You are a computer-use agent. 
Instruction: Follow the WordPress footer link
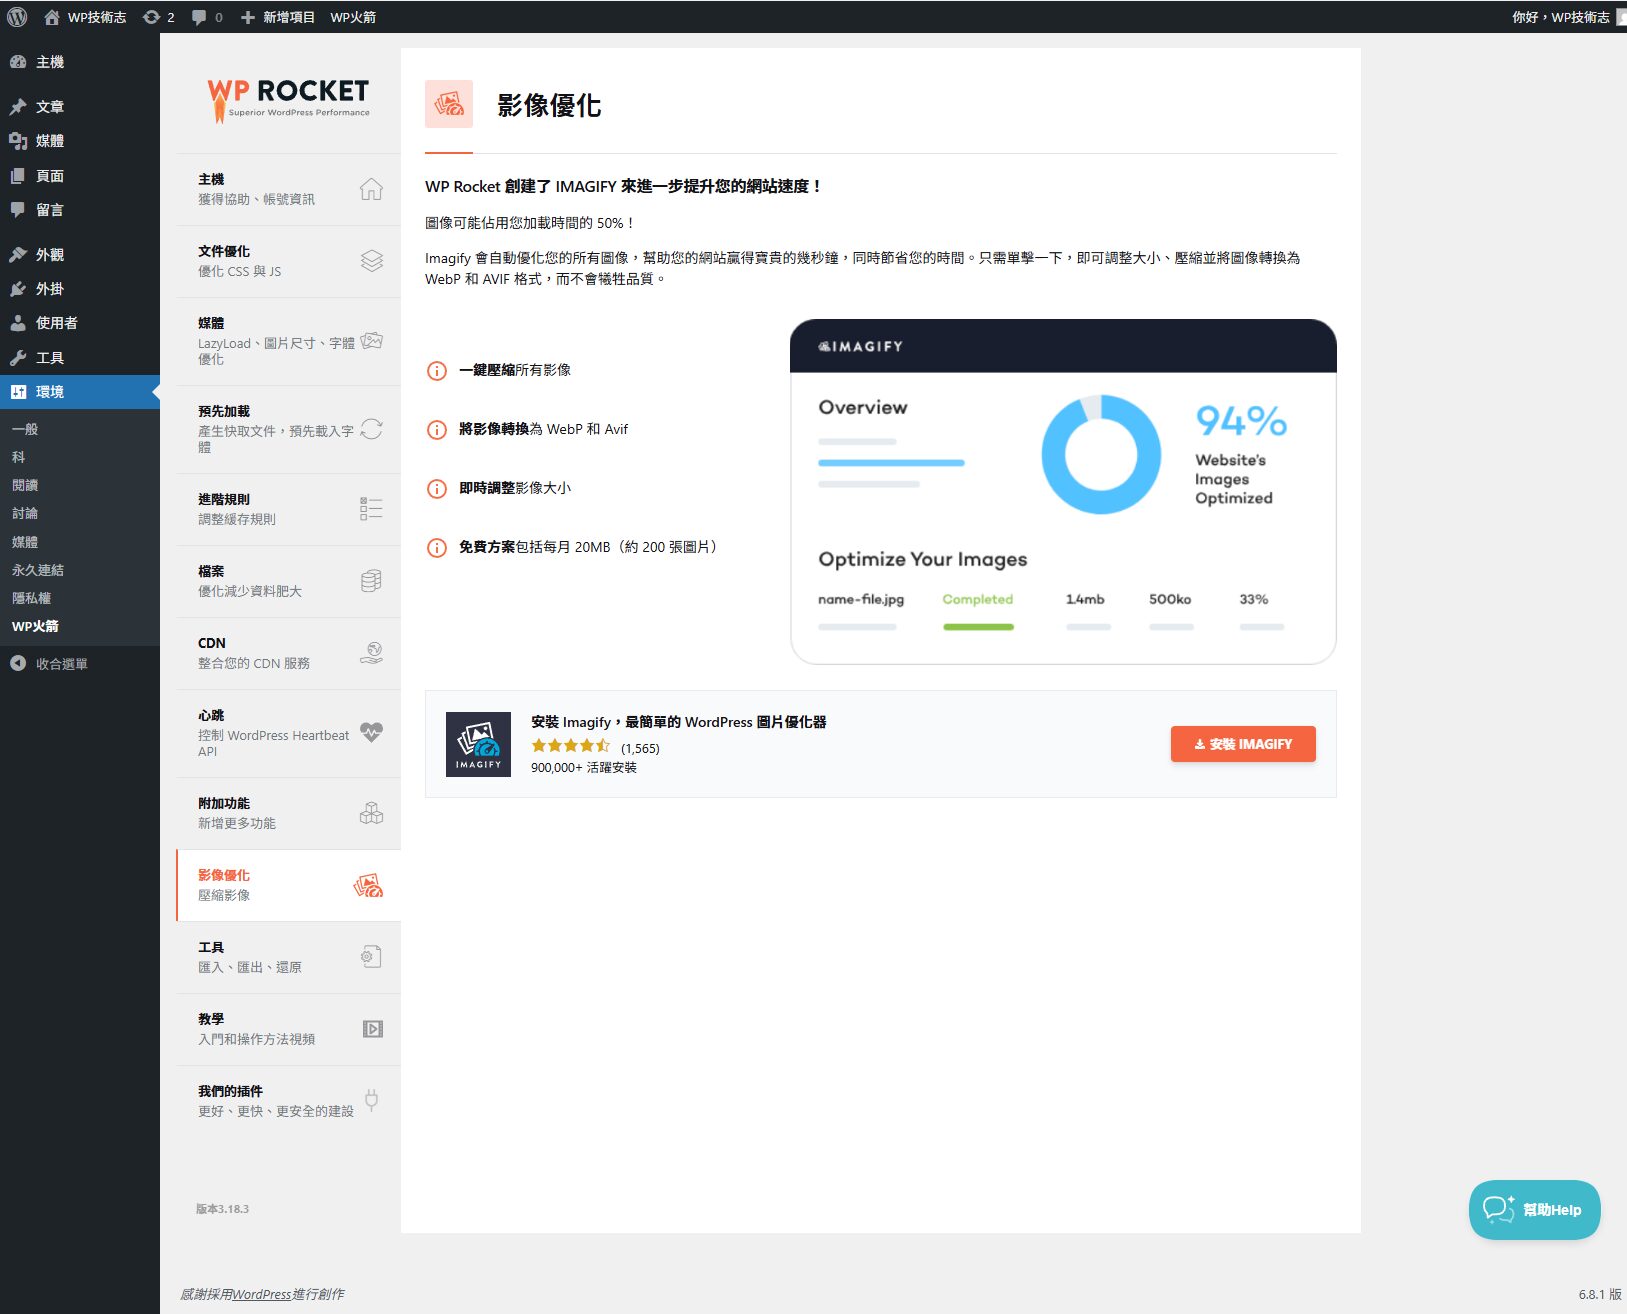262,1294
